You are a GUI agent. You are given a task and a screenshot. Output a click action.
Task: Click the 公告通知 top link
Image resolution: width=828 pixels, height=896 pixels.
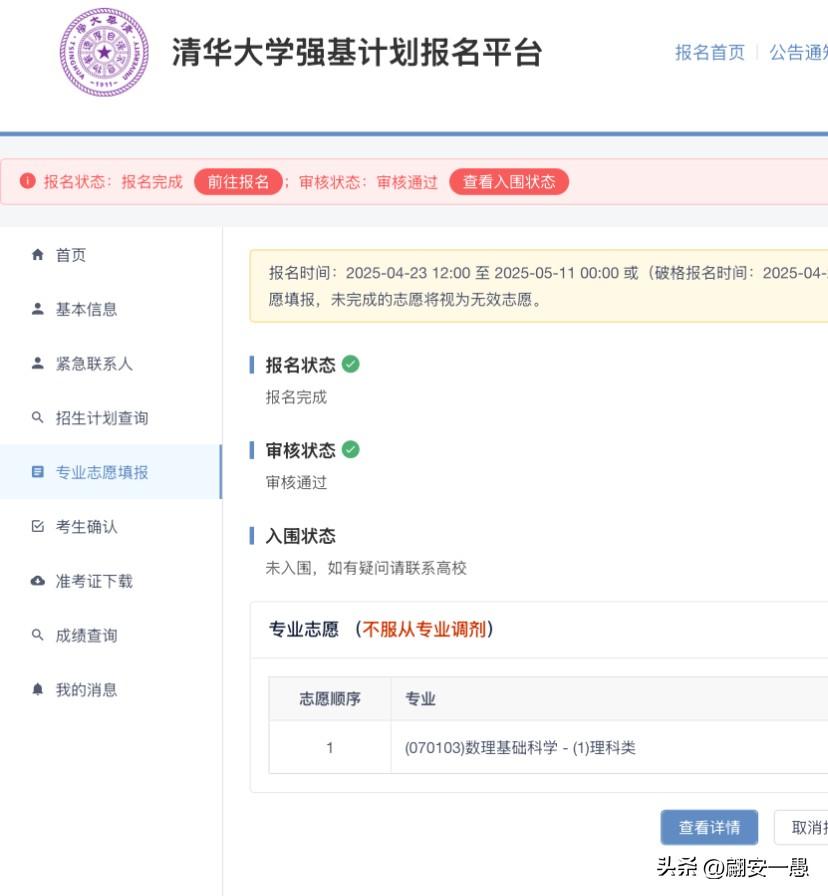799,53
